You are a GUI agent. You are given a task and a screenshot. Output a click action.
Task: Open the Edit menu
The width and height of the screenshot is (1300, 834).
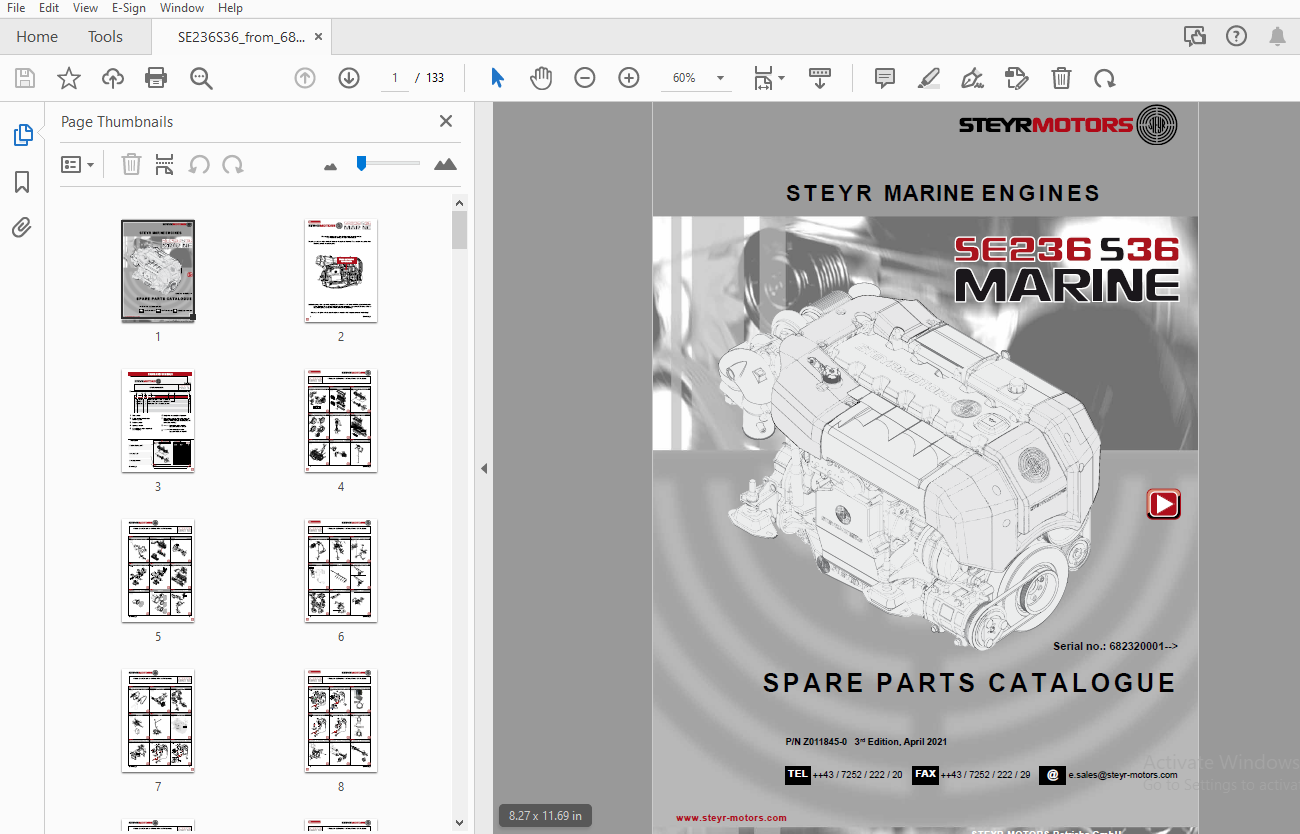click(48, 8)
